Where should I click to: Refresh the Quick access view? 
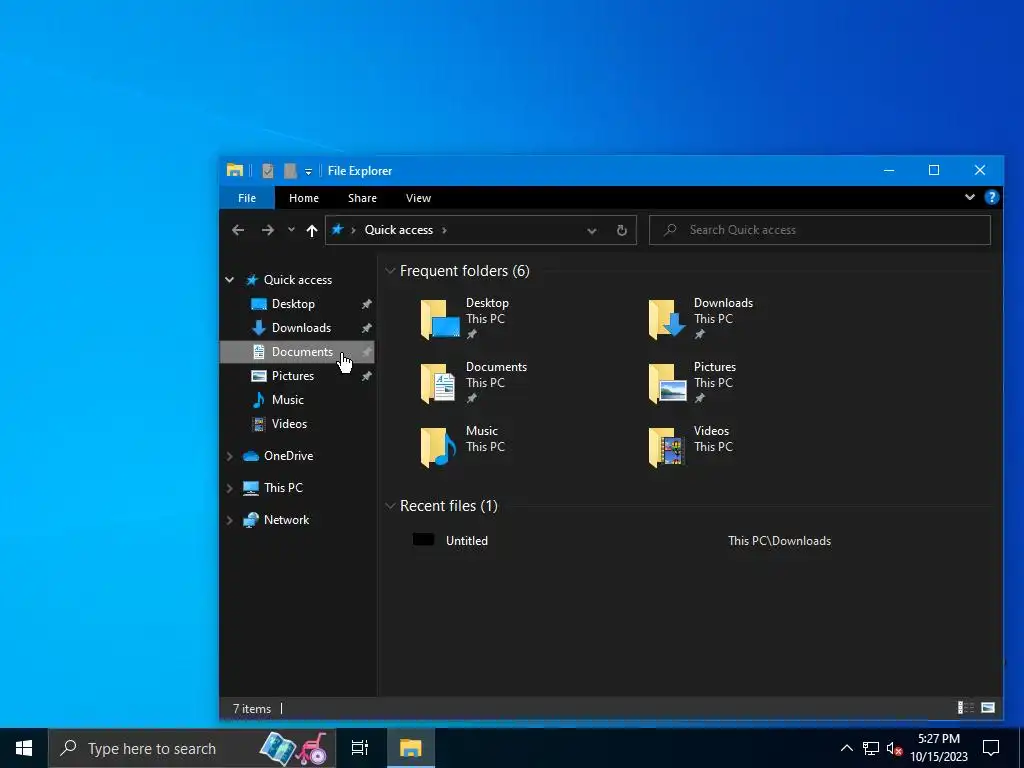click(x=622, y=231)
